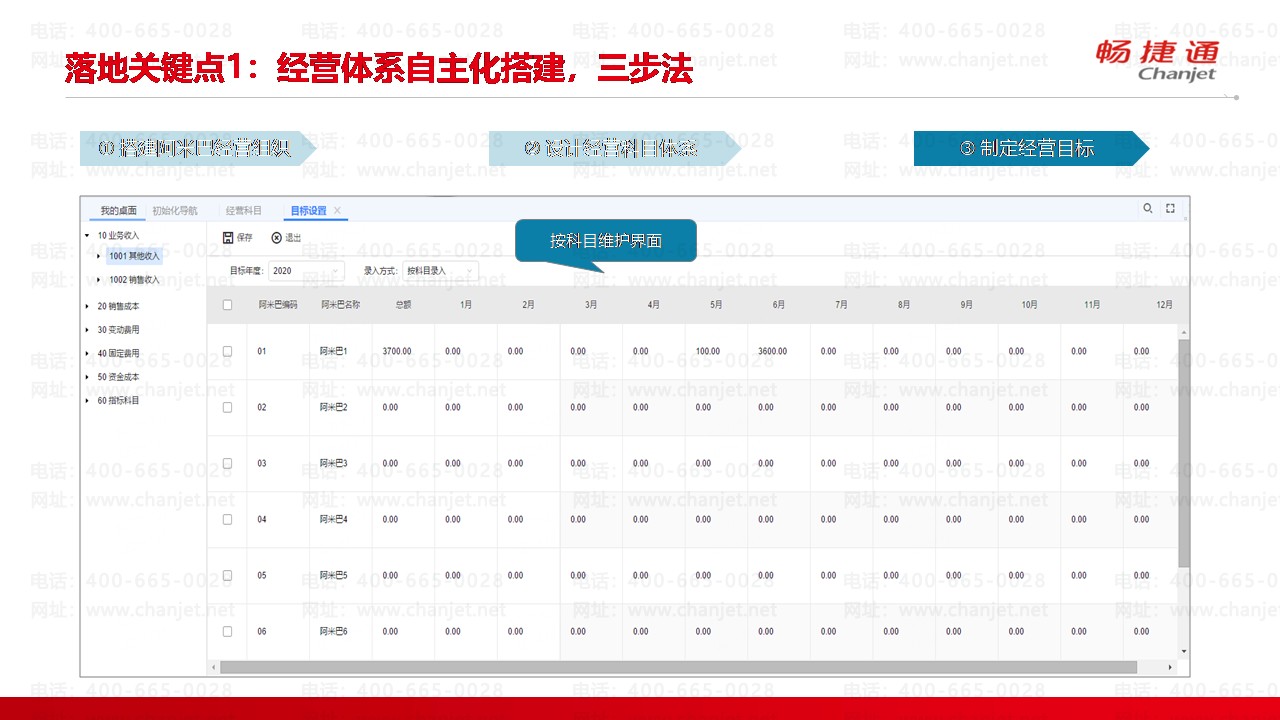Switch to the 我的桌面 tab

[x=119, y=211]
